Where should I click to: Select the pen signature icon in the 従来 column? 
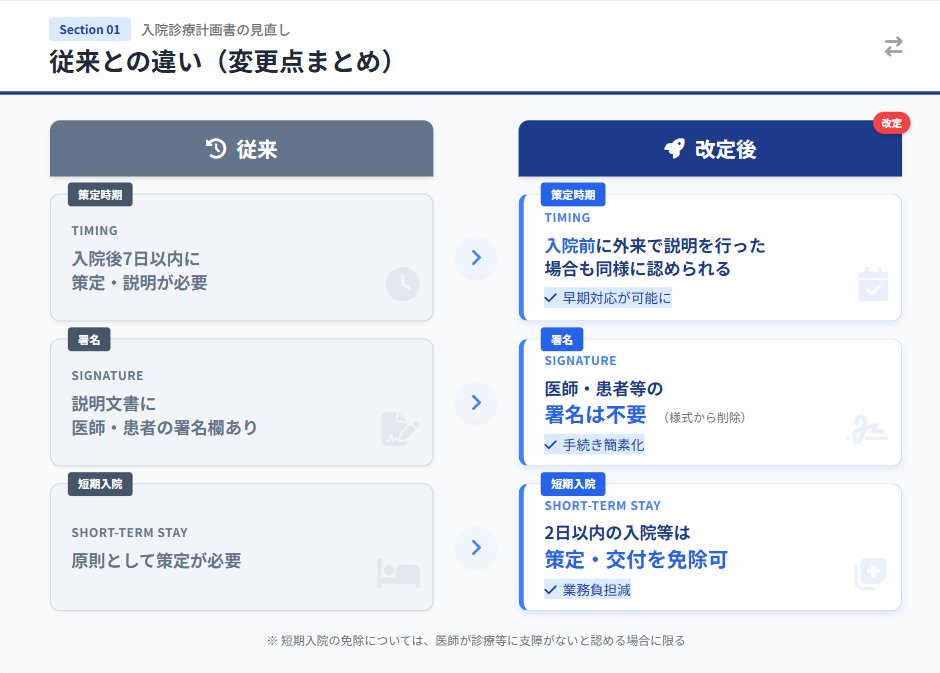click(398, 429)
